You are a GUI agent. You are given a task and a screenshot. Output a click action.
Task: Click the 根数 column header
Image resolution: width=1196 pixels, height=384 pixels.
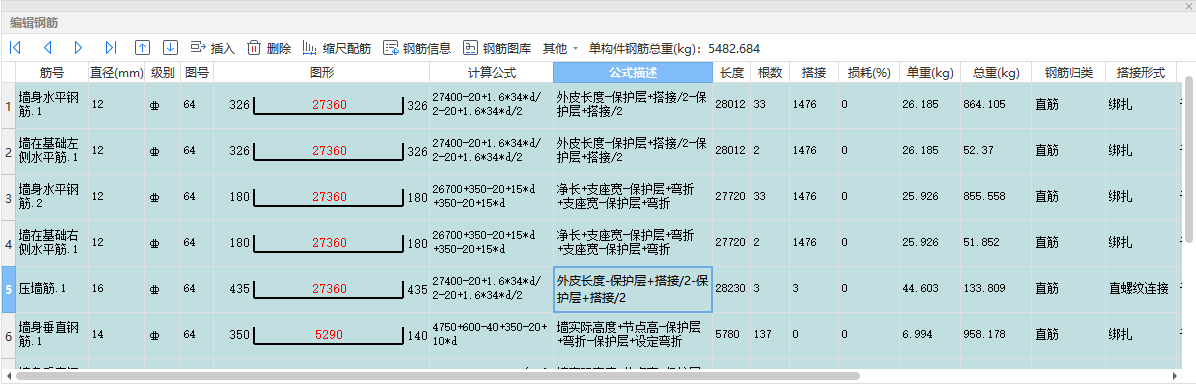pos(770,73)
